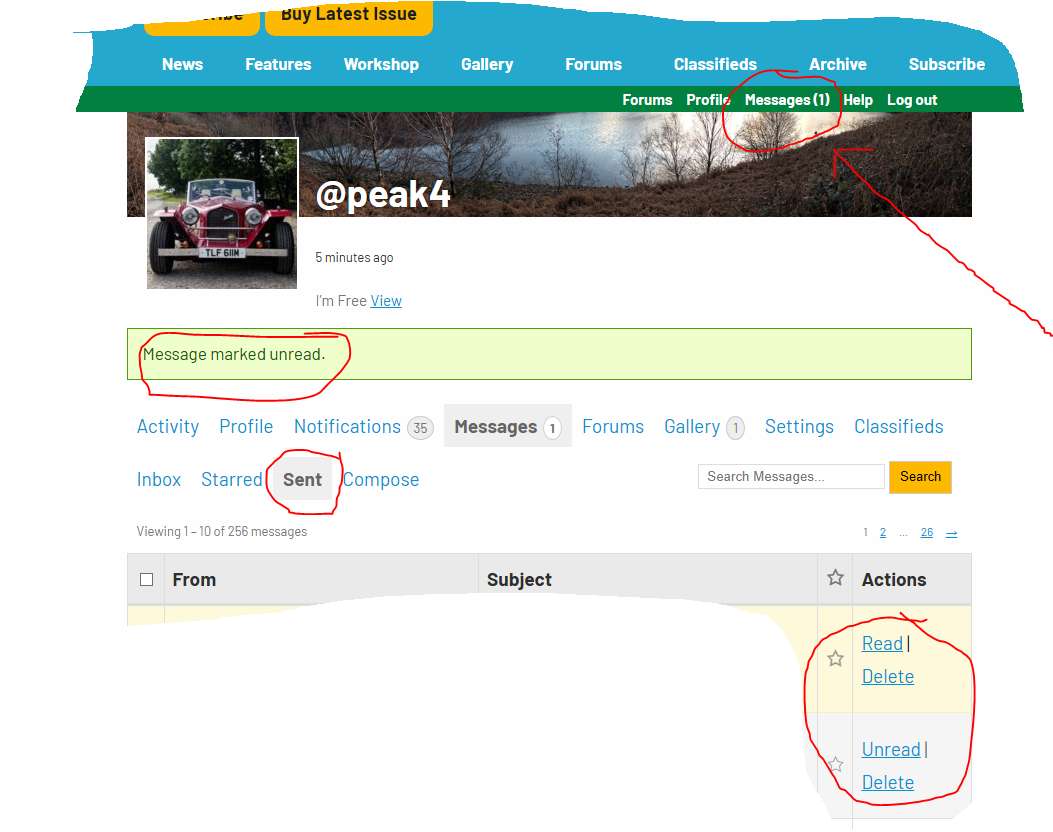Click the 'Viewing 1 – 10 of 256 messages' text

click(222, 532)
